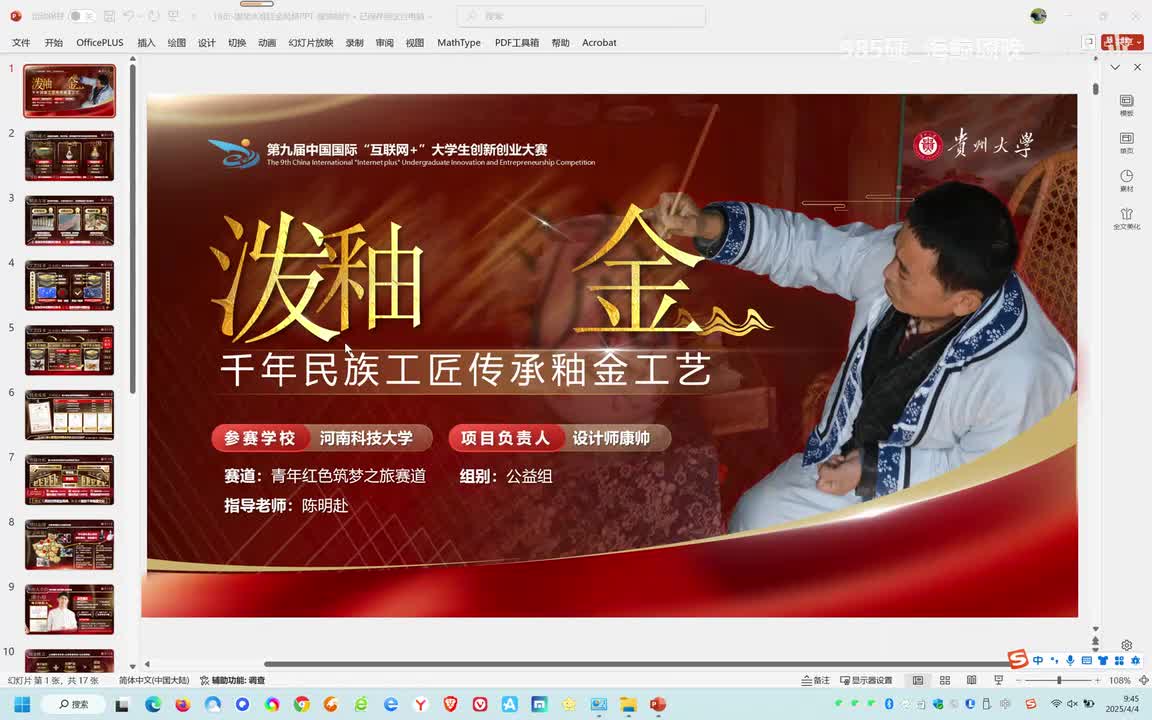
Task: Open the 视图 ribbon tab
Action: tap(414, 43)
